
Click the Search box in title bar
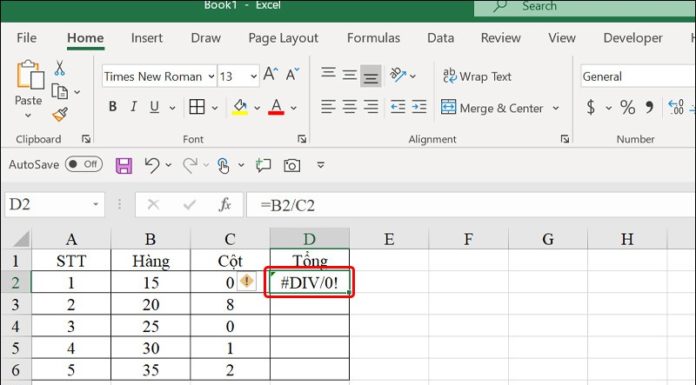tap(585, 7)
